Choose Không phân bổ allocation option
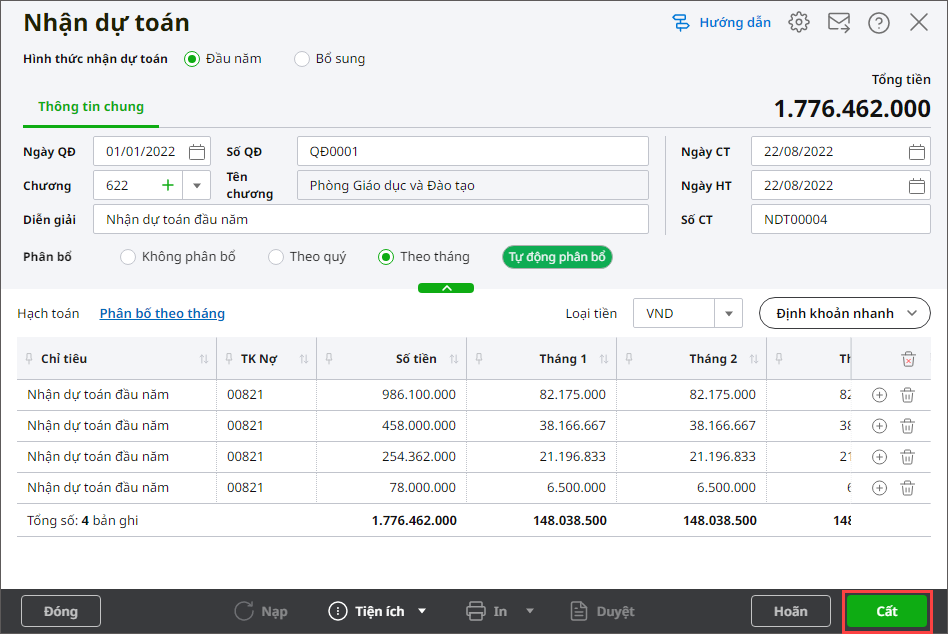The height and width of the screenshot is (634, 948). pyautogui.click(x=128, y=257)
